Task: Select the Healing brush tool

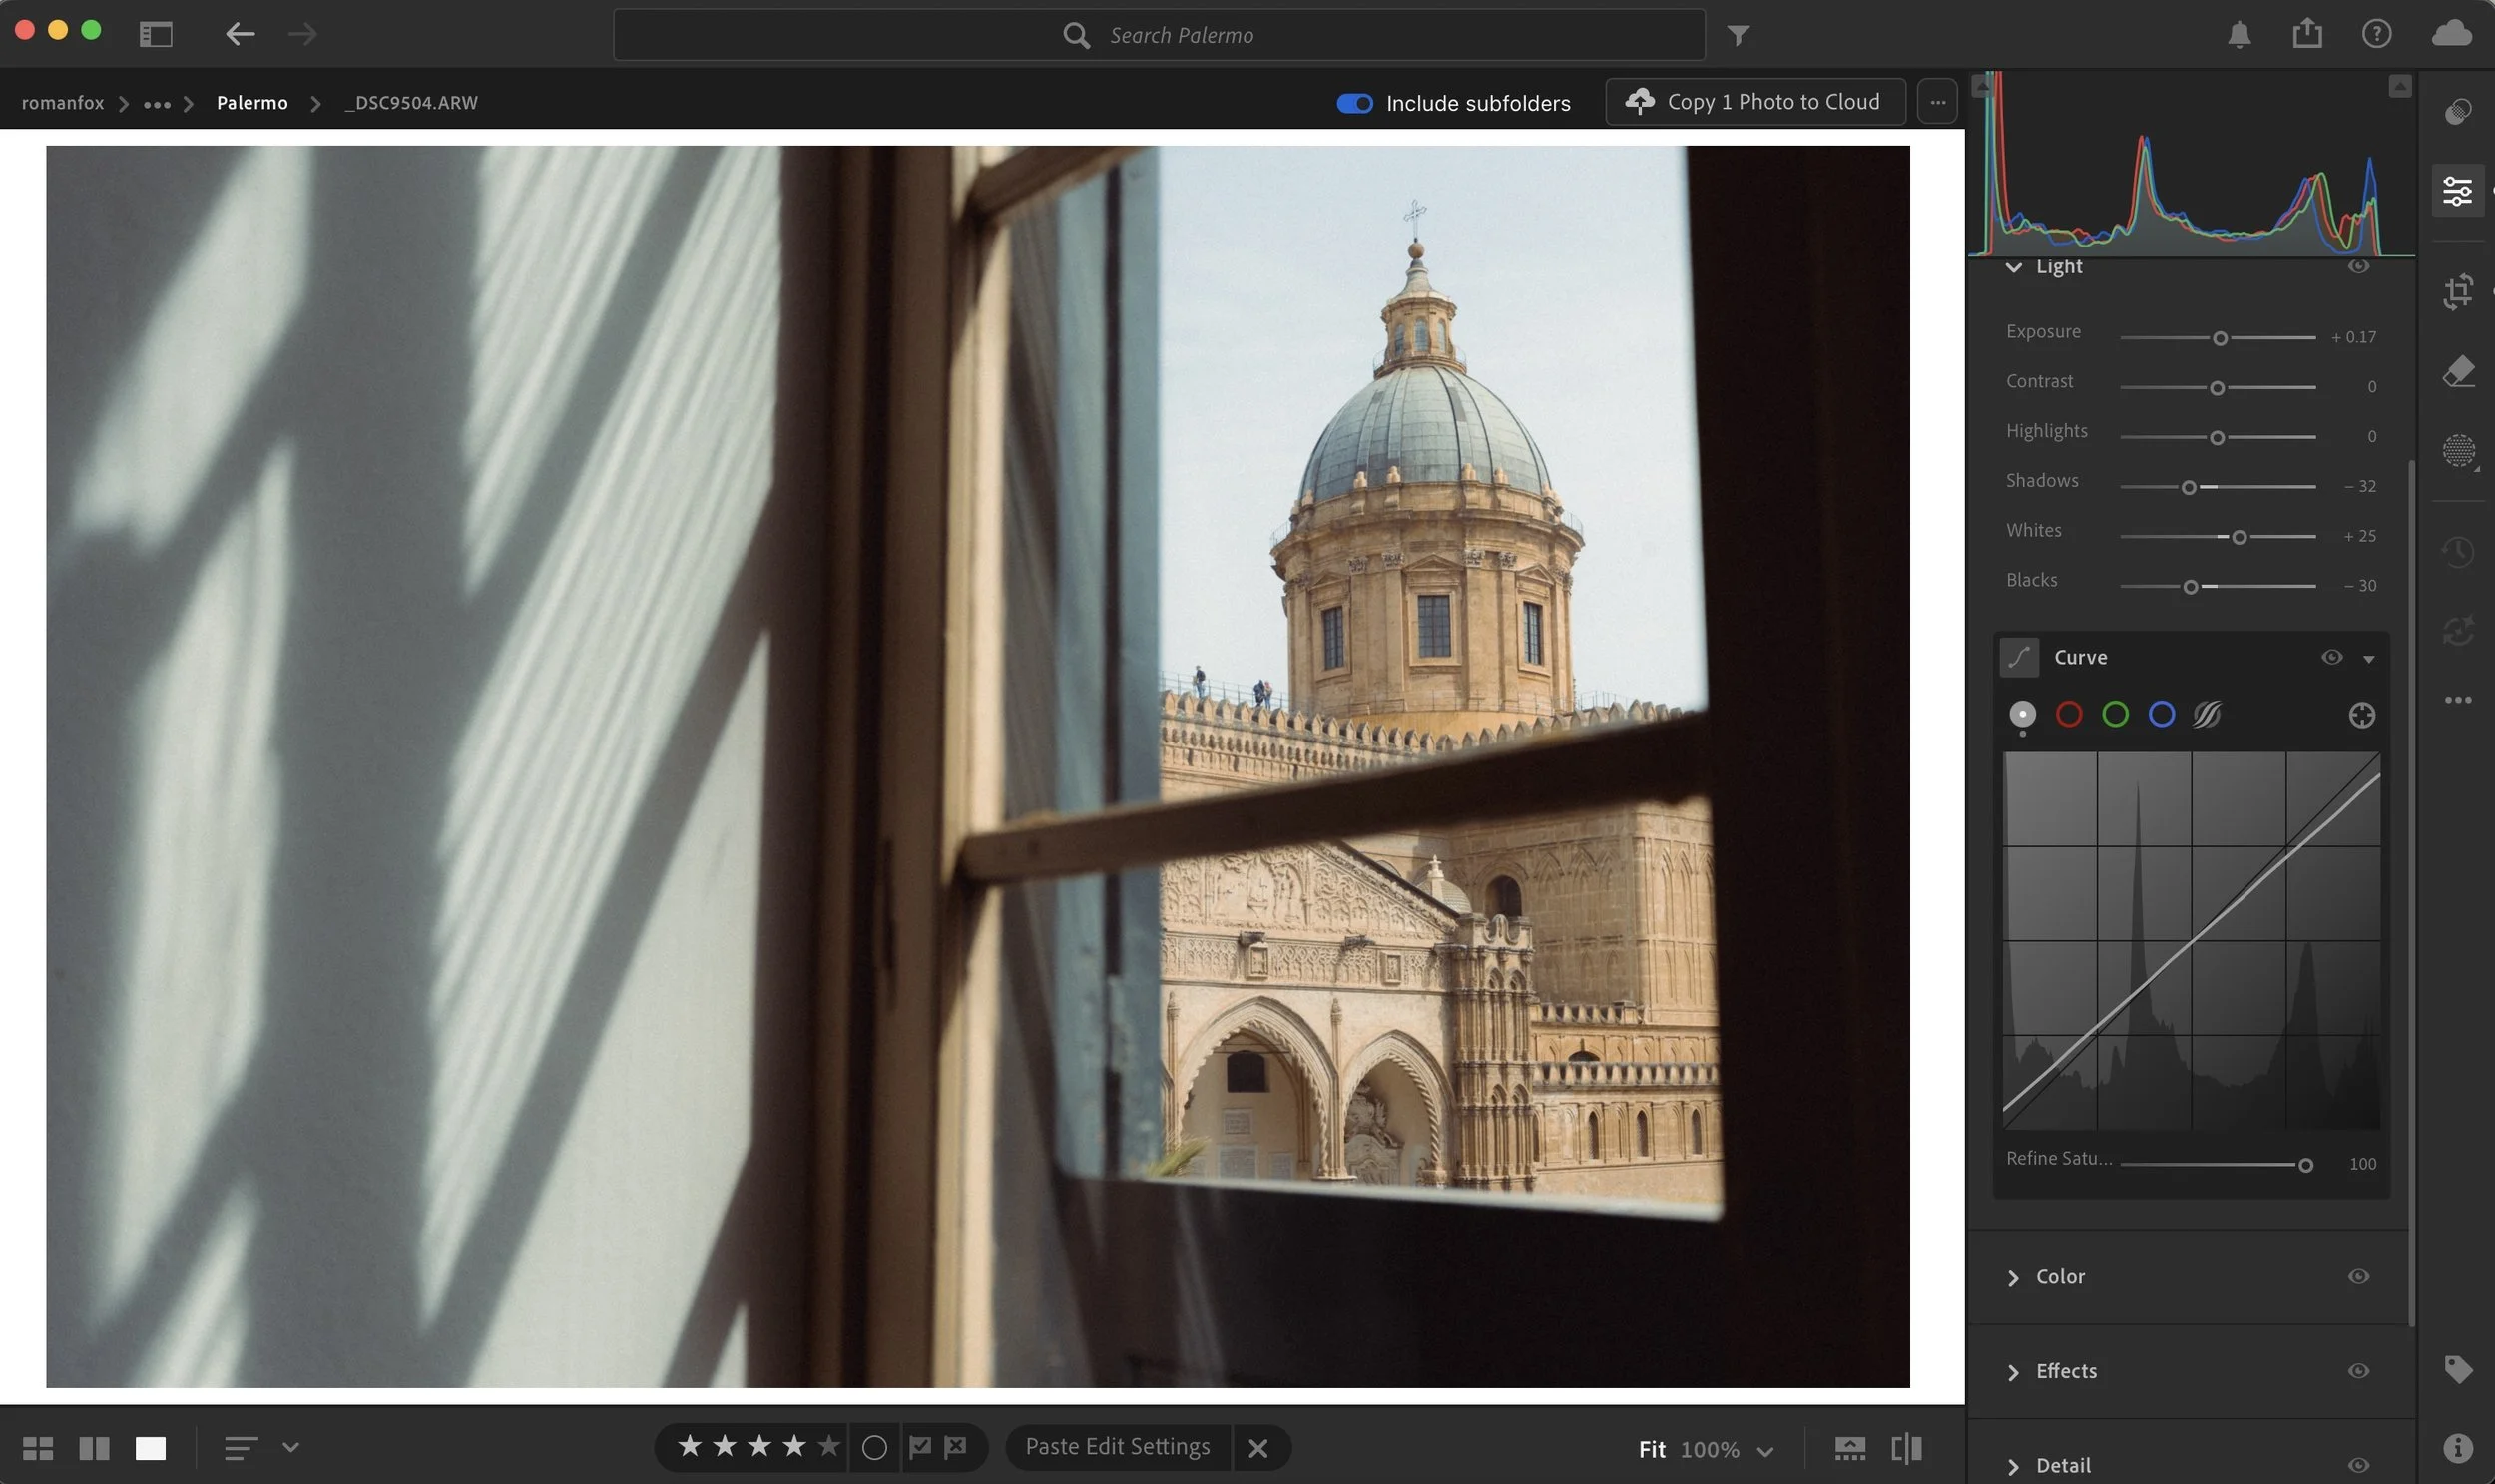Action: (x=2458, y=372)
